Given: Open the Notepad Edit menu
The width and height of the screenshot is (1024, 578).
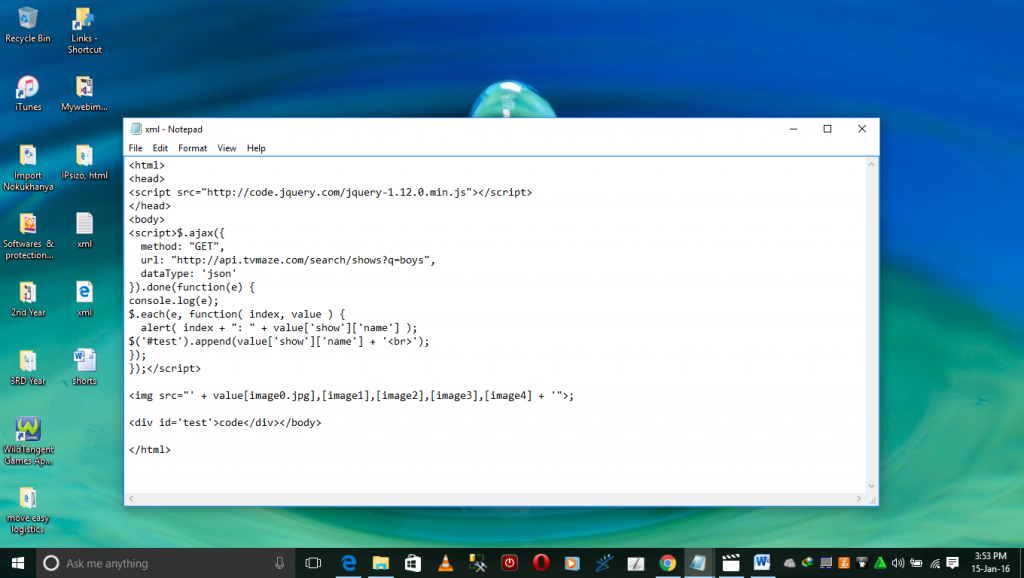Looking at the screenshot, I should (x=160, y=148).
